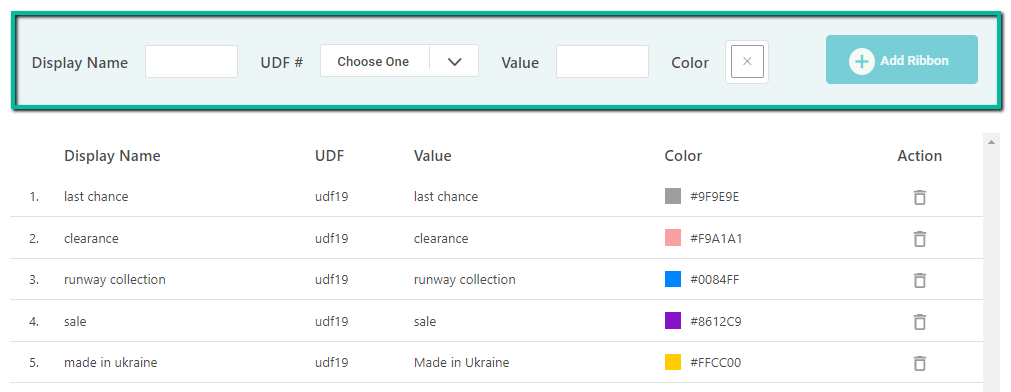Select gray #9F9E9E color swatch
Screen dimensions: 1011x392
(x=673, y=196)
